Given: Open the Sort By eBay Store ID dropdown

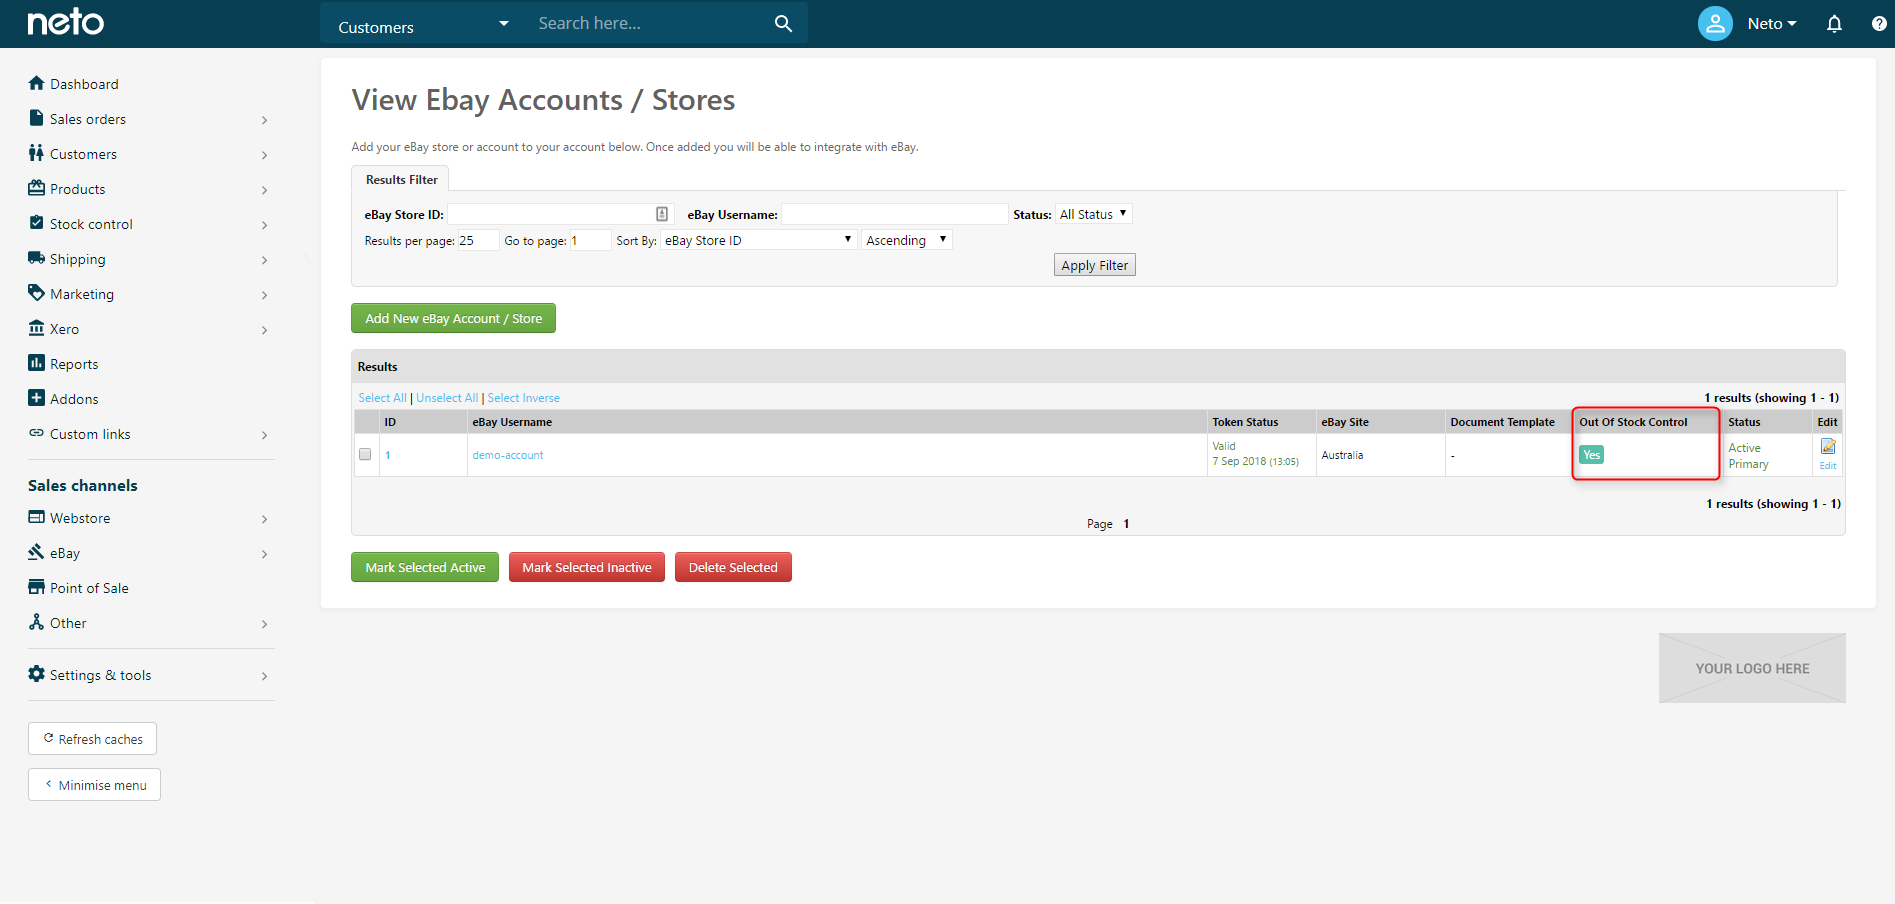Looking at the screenshot, I should (x=758, y=240).
